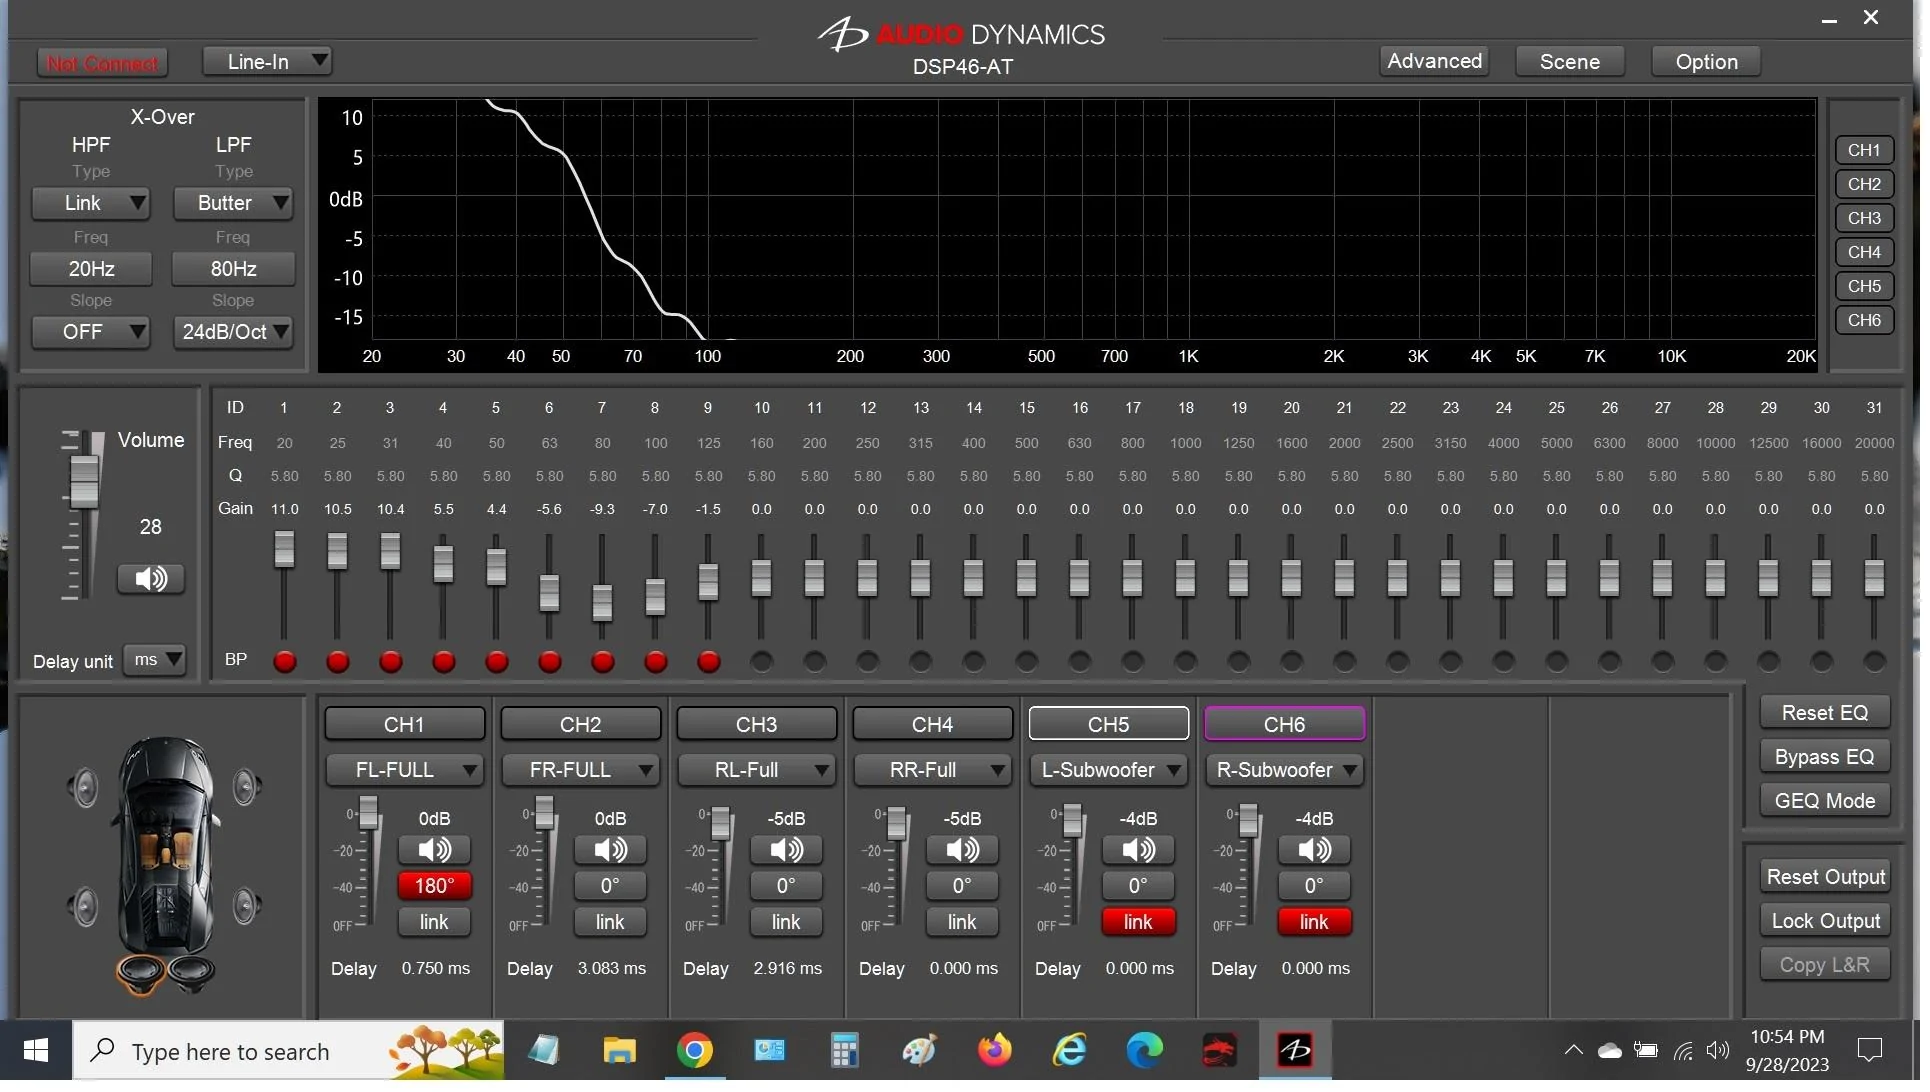Toggle bypass for EQ band 31
This screenshot has height=1092, width=1930.
pyautogui.click(x=1875, y=664)
